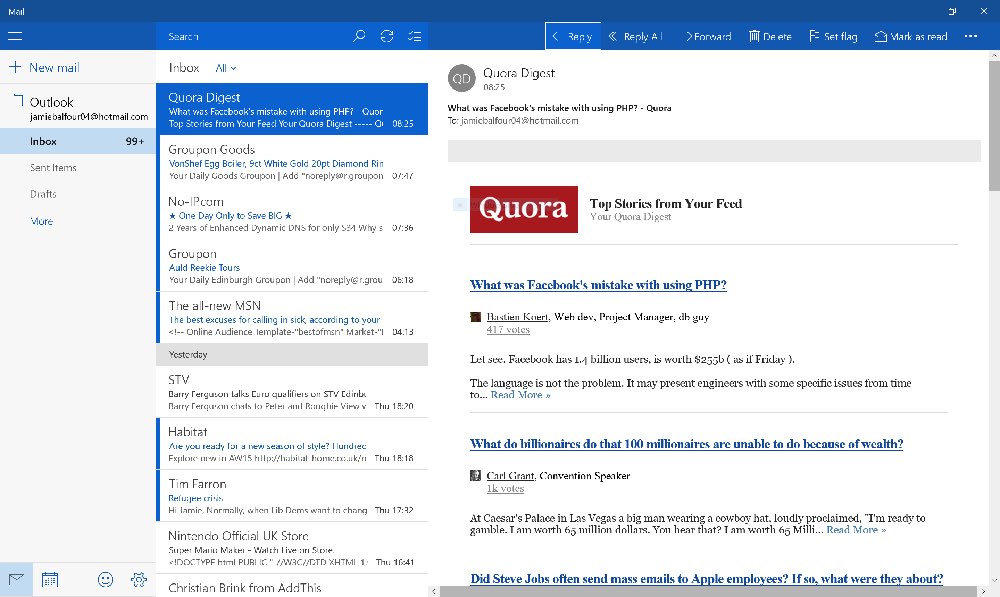Start a New mail message

[47, 67]
